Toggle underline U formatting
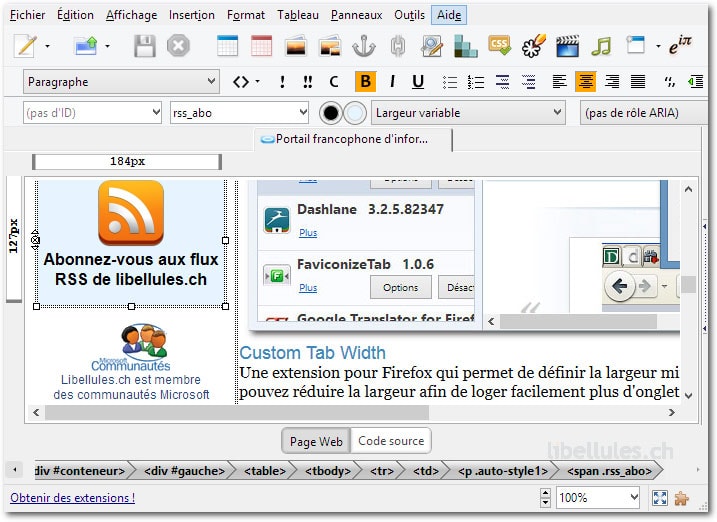 pyautogui.click(x=417, y=82)
